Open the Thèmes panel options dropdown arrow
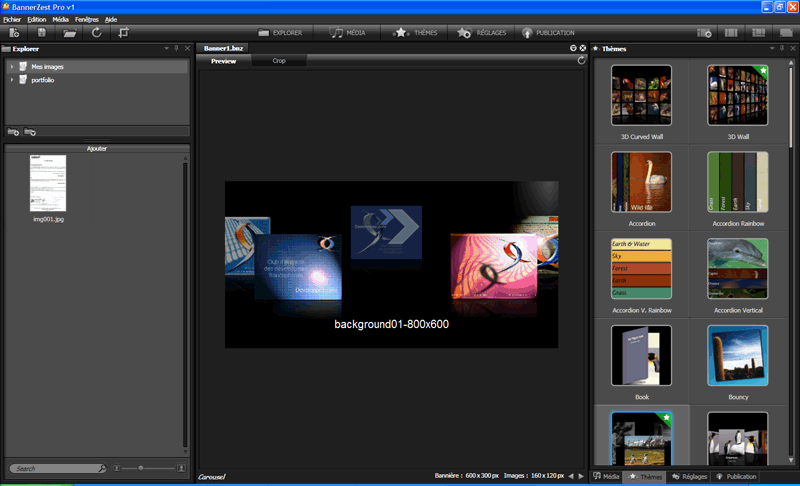The height and width of the screenshot is (486, 800). pos(771,48)
